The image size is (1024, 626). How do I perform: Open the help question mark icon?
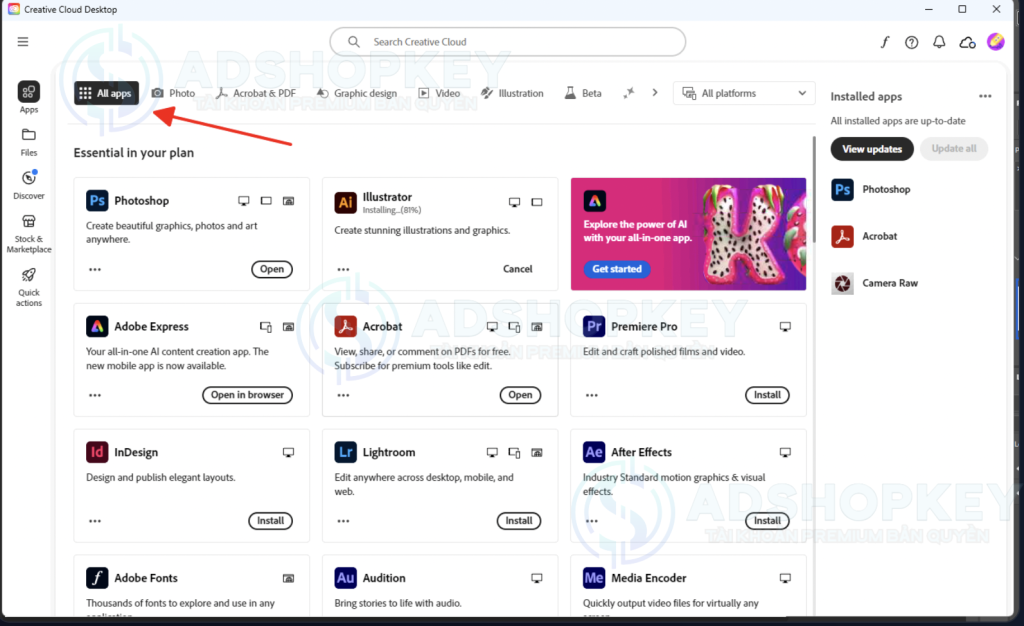[x=912, y=42]
